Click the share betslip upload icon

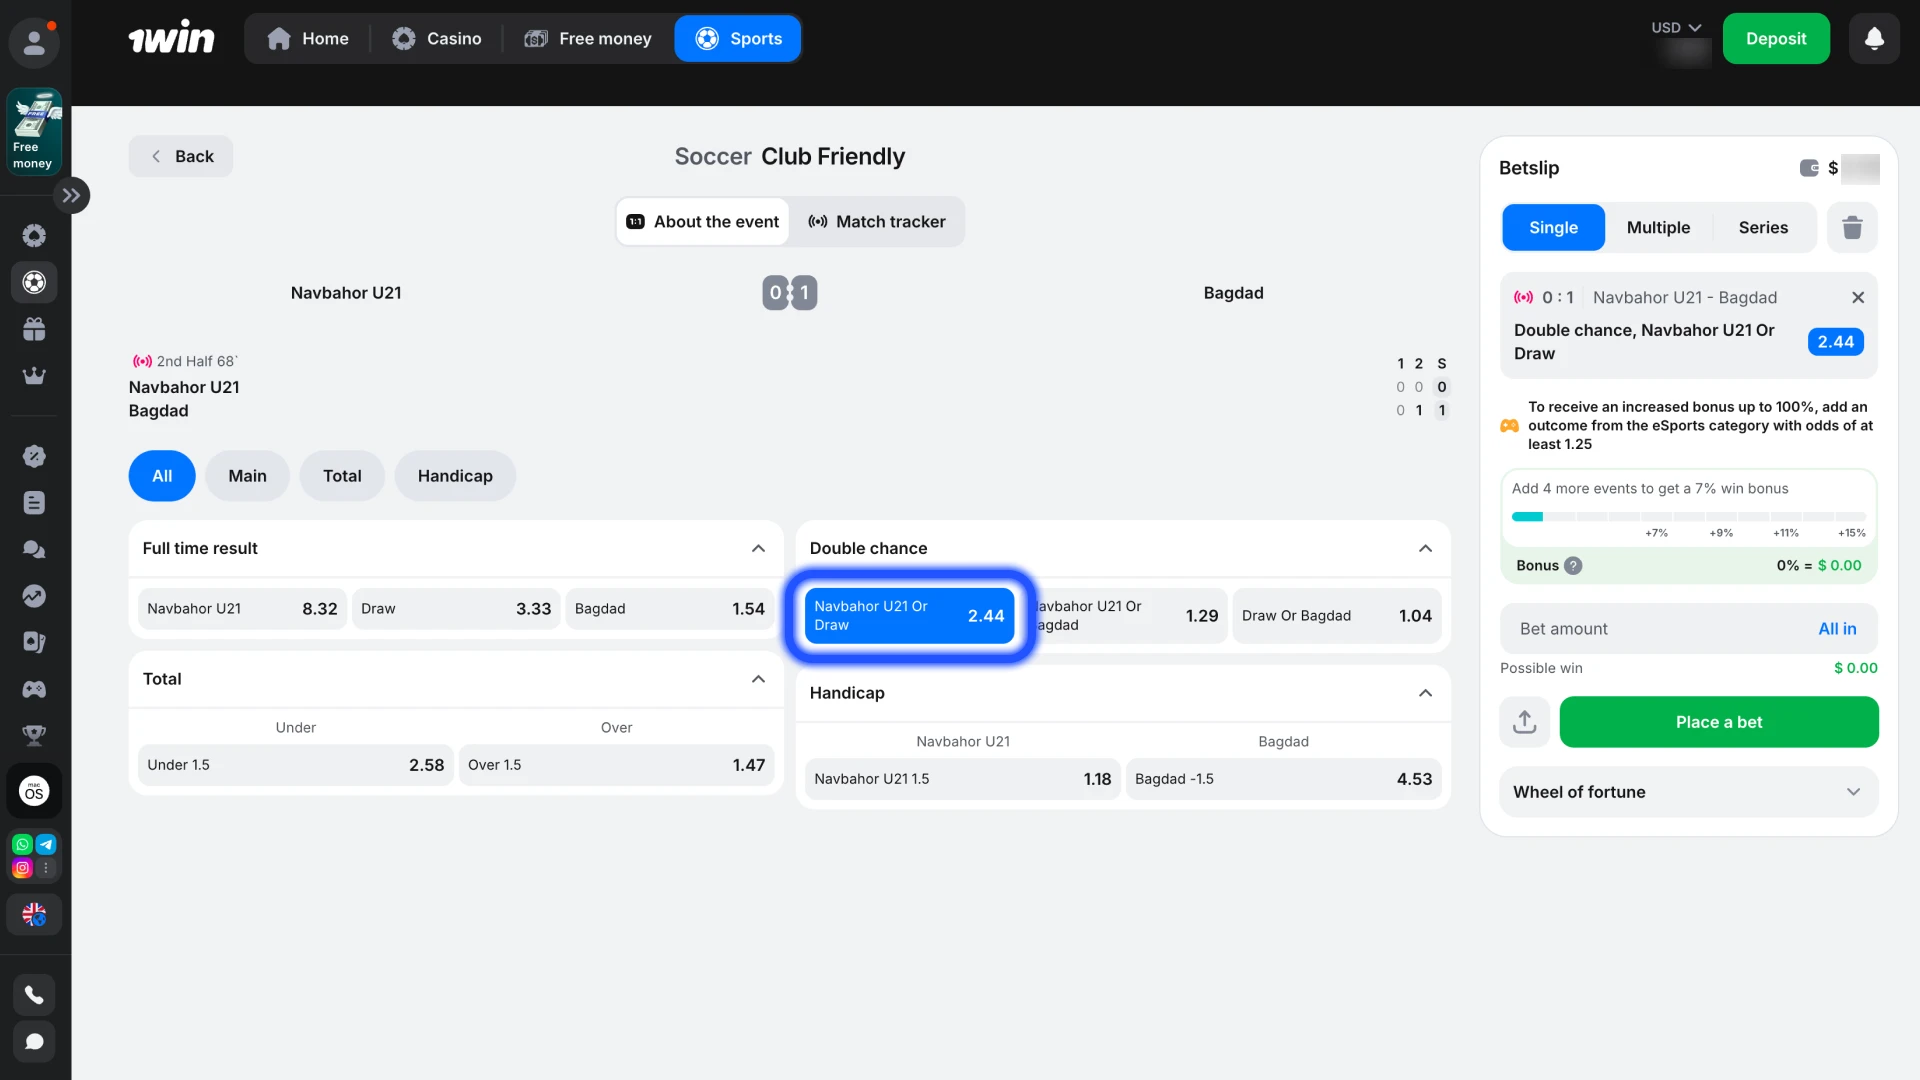(1524, 722)
